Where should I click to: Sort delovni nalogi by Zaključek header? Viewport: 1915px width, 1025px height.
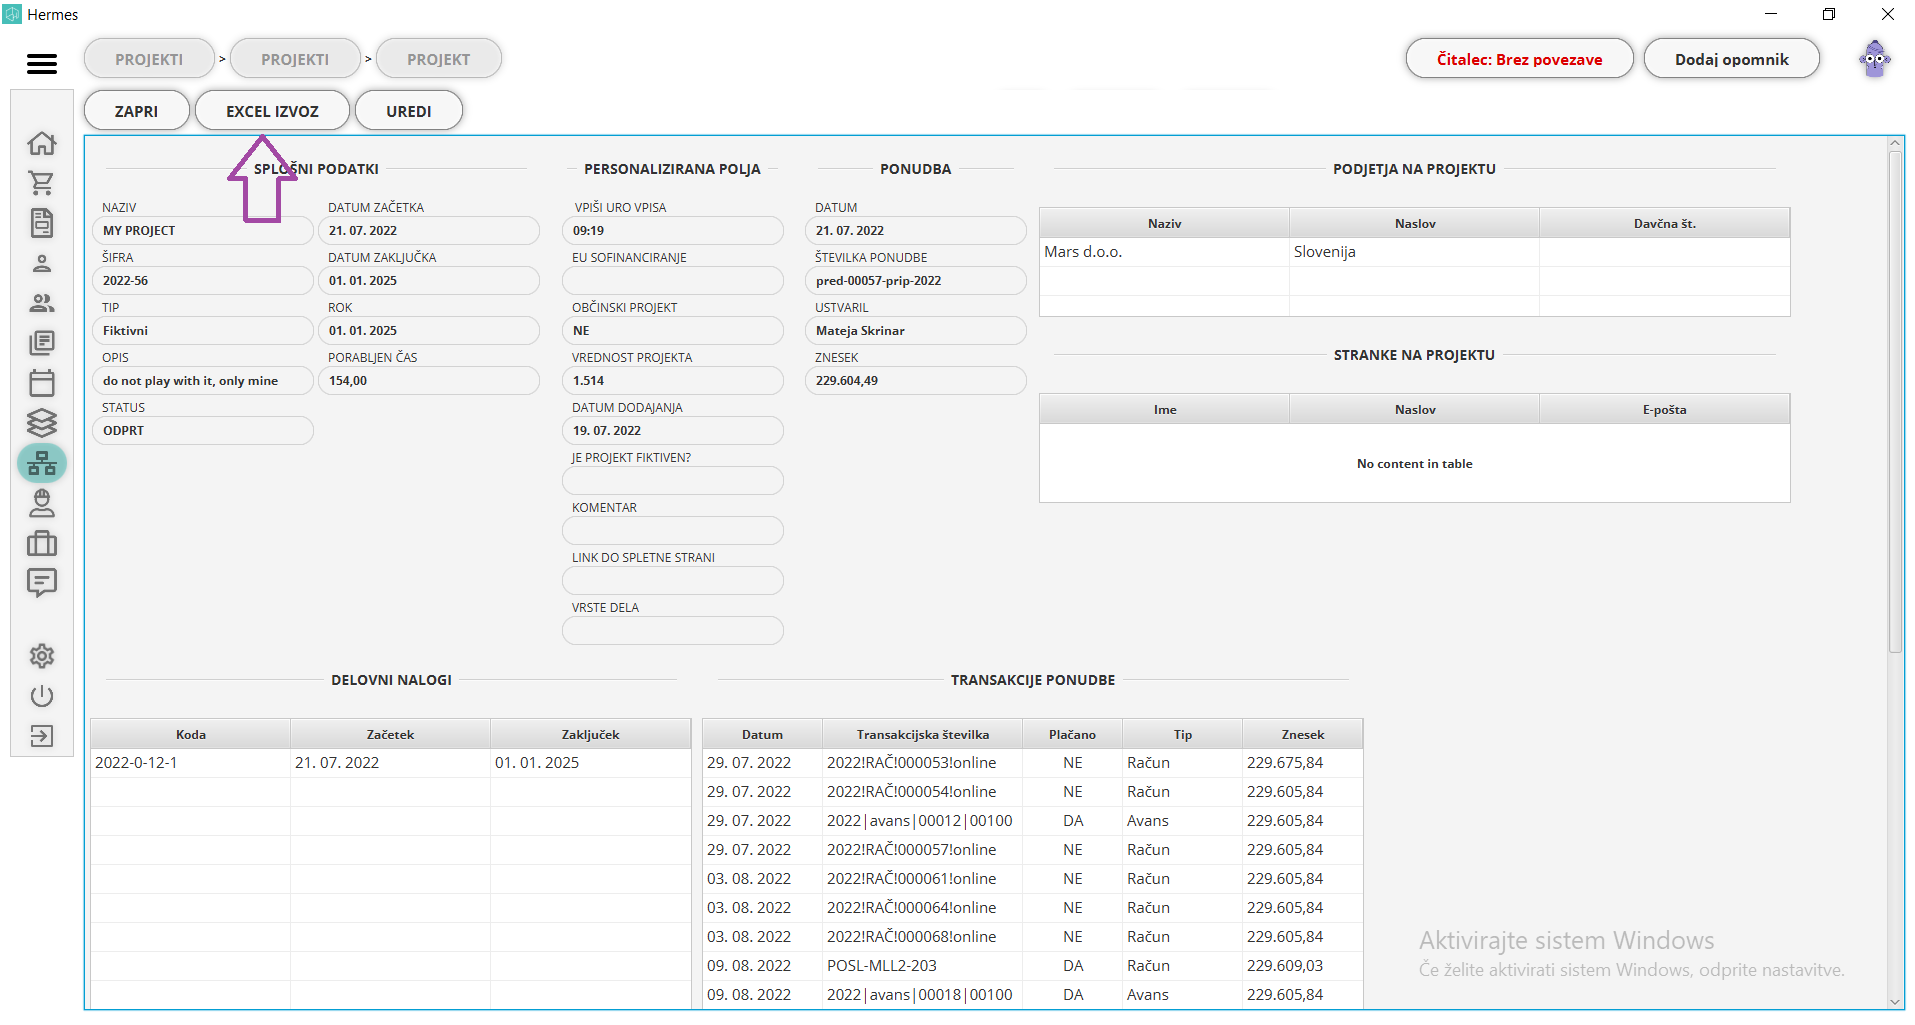coord(590,735)
